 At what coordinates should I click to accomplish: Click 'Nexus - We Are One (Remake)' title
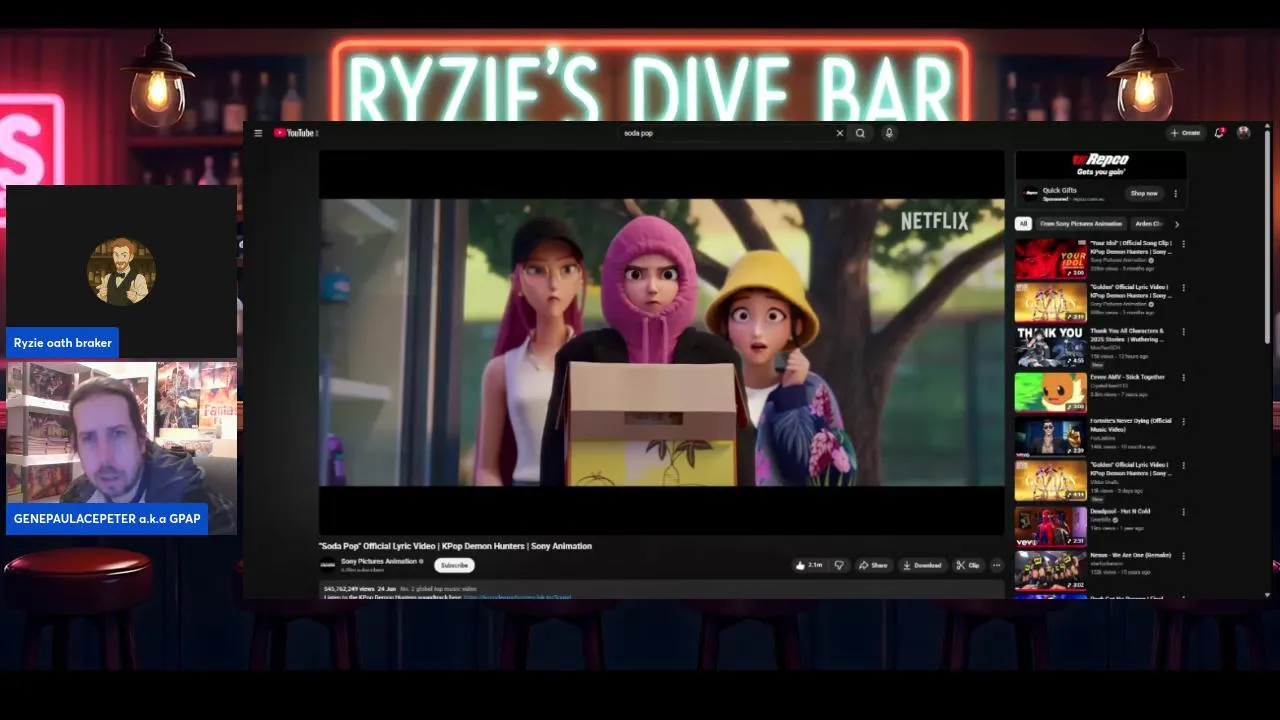(1130, 555)
